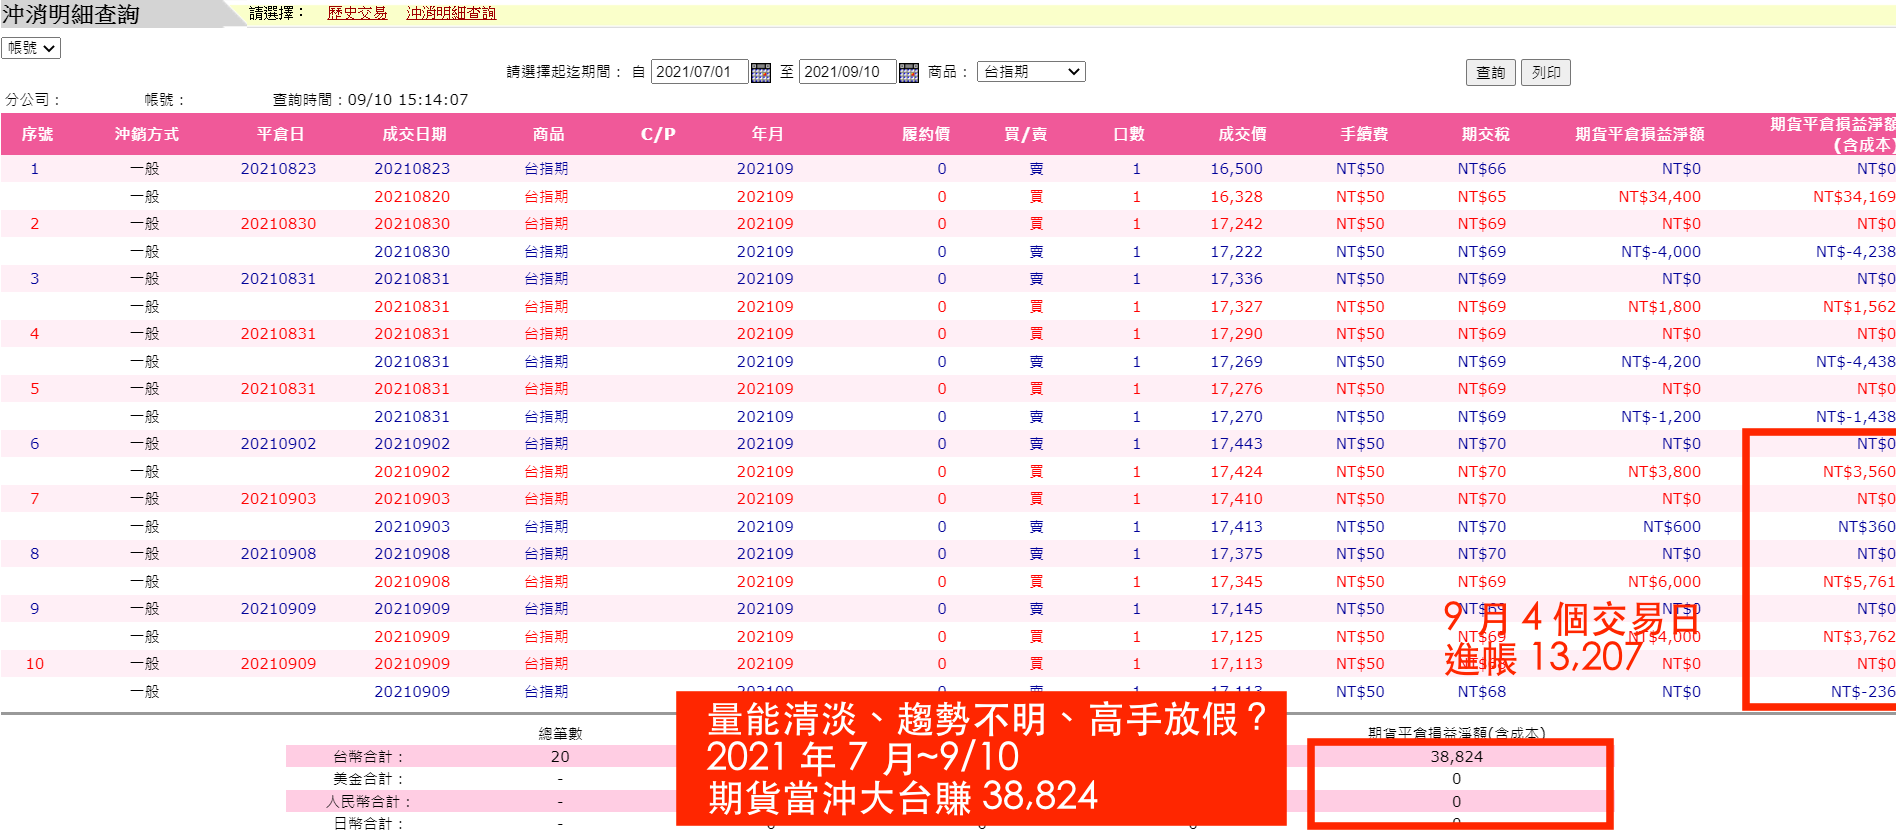Click the price 17,375 cell
Image resolution: width=1896 pixels, height=834 pixels.
1236,554
